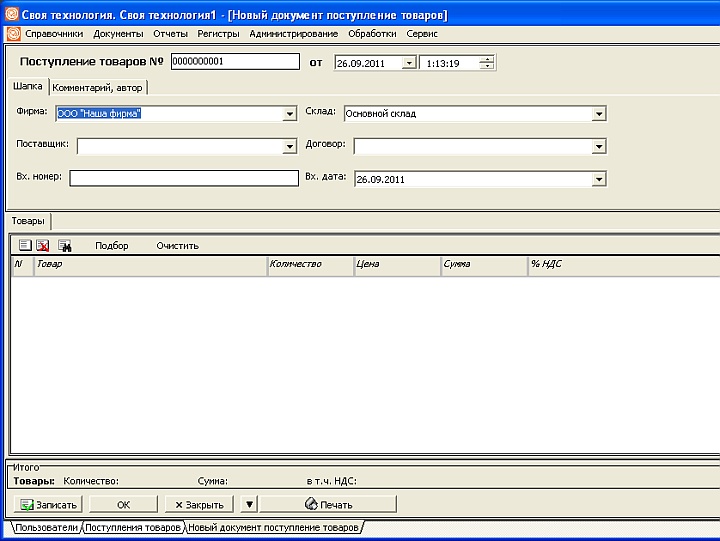Switch to the Комментарий, автор tab
This screenshot has height=541, width=720.
(x=98, y=87)
